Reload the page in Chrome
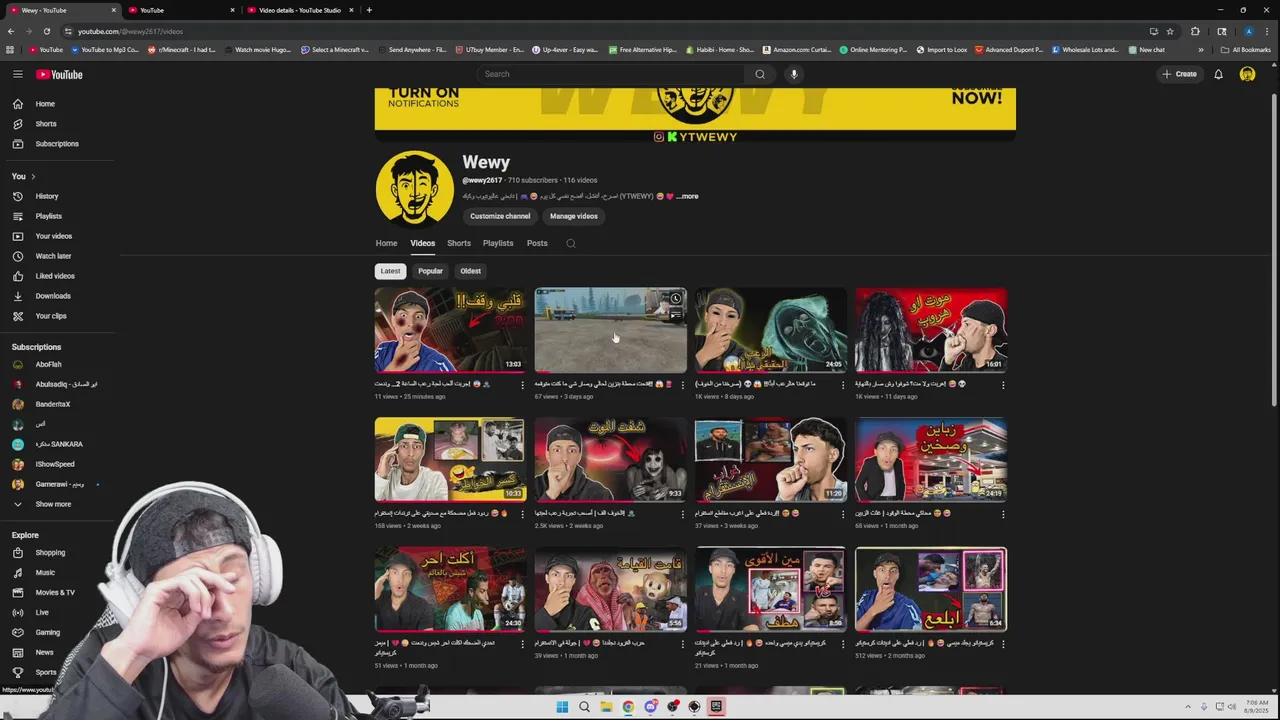The height and width of the screenshot is (720, 1280). (46, 31)
